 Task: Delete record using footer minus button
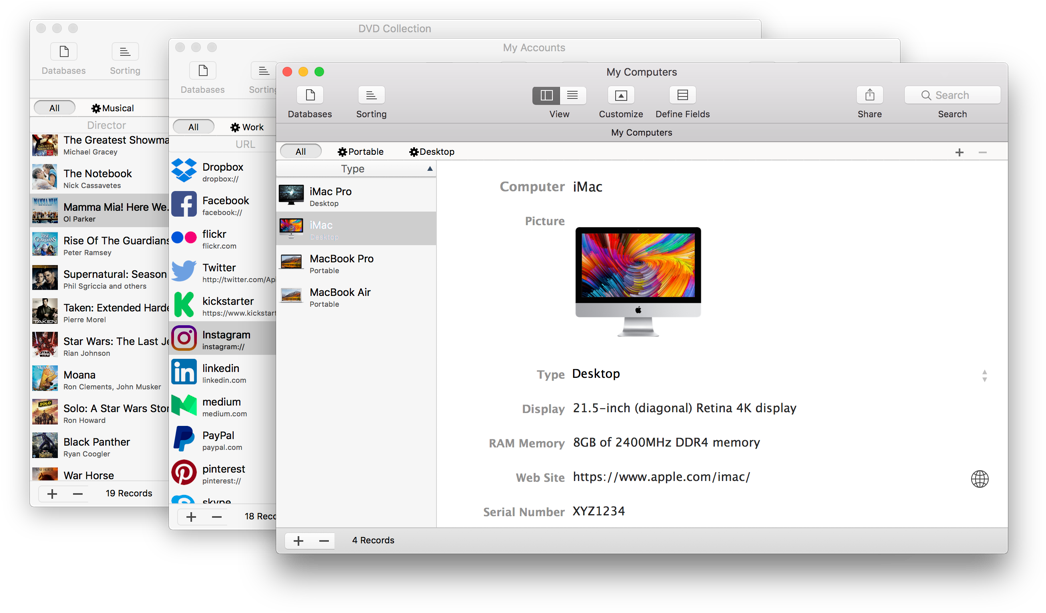pos(324,541)
